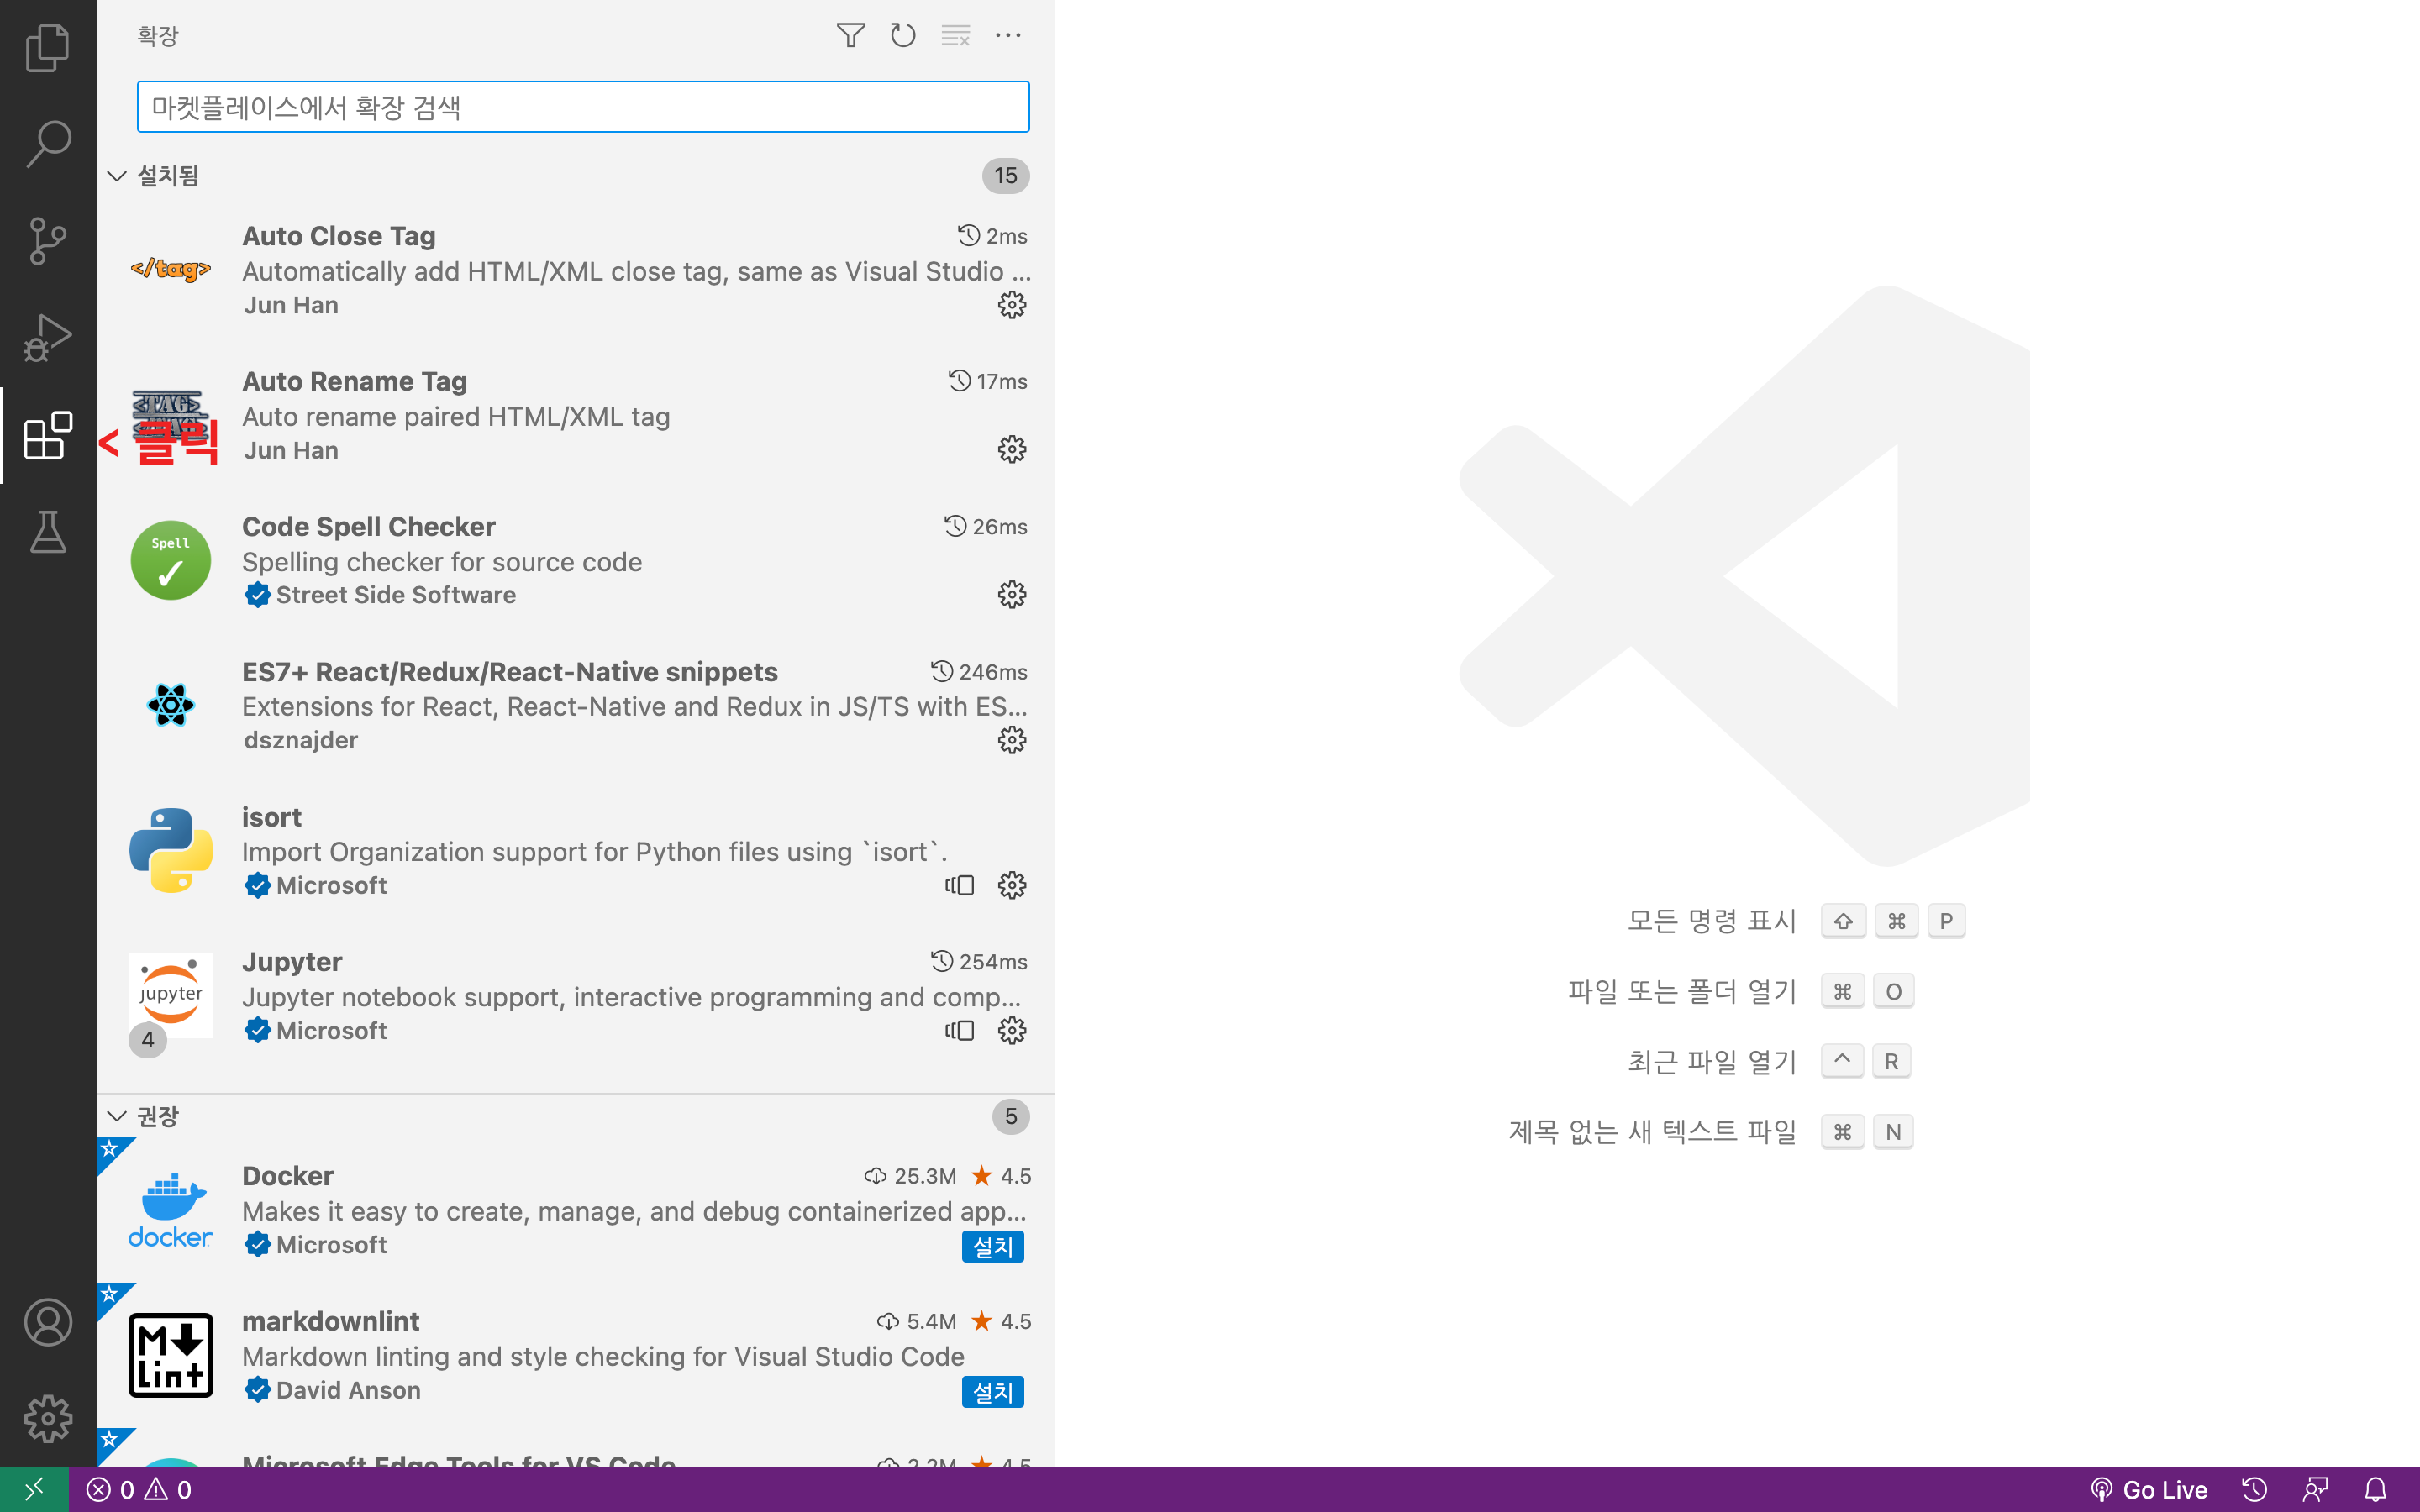Click the Docker whale logo thumbnail
The height and width of the screenshot is (1512, 2420).
click(171, 1210)
